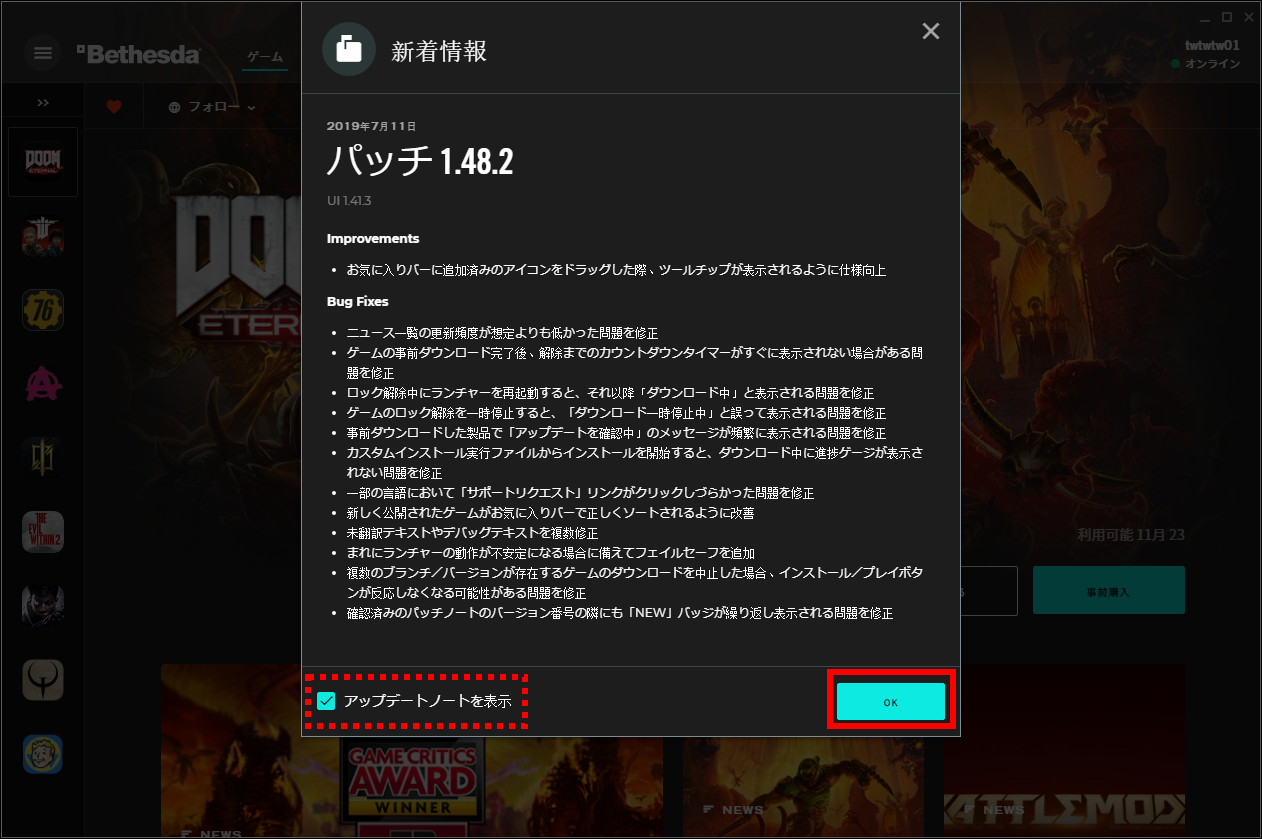1262x839 pixels.
Task: Select DOOM Eternal in the sidebar
Action: point(43,161)
